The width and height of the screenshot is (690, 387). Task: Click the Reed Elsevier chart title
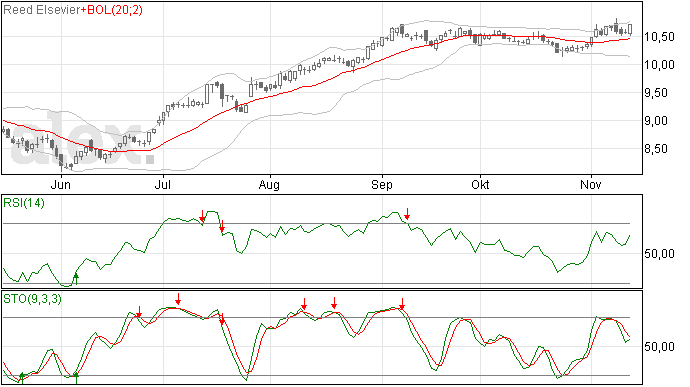[41, 10]
